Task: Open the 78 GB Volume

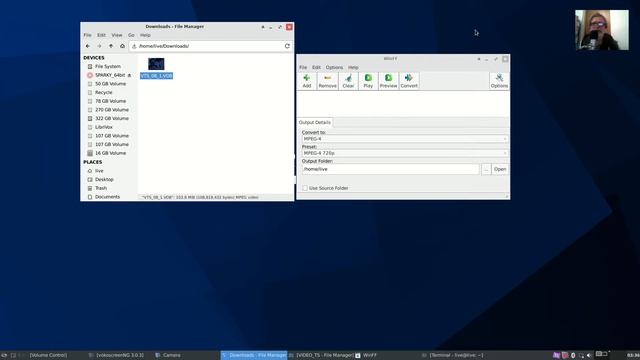Action: pos(110,101)
